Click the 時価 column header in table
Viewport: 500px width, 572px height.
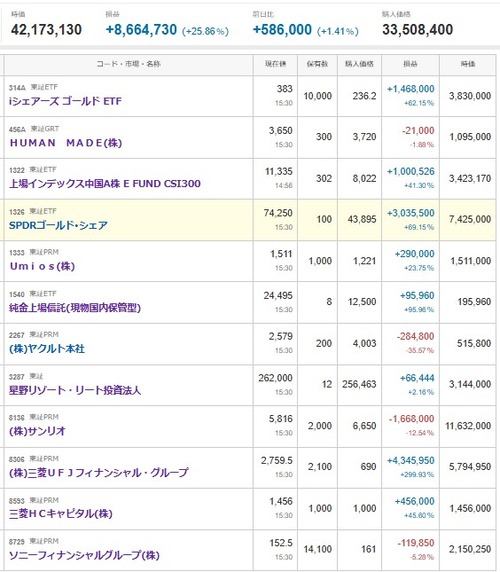[468, 64]
